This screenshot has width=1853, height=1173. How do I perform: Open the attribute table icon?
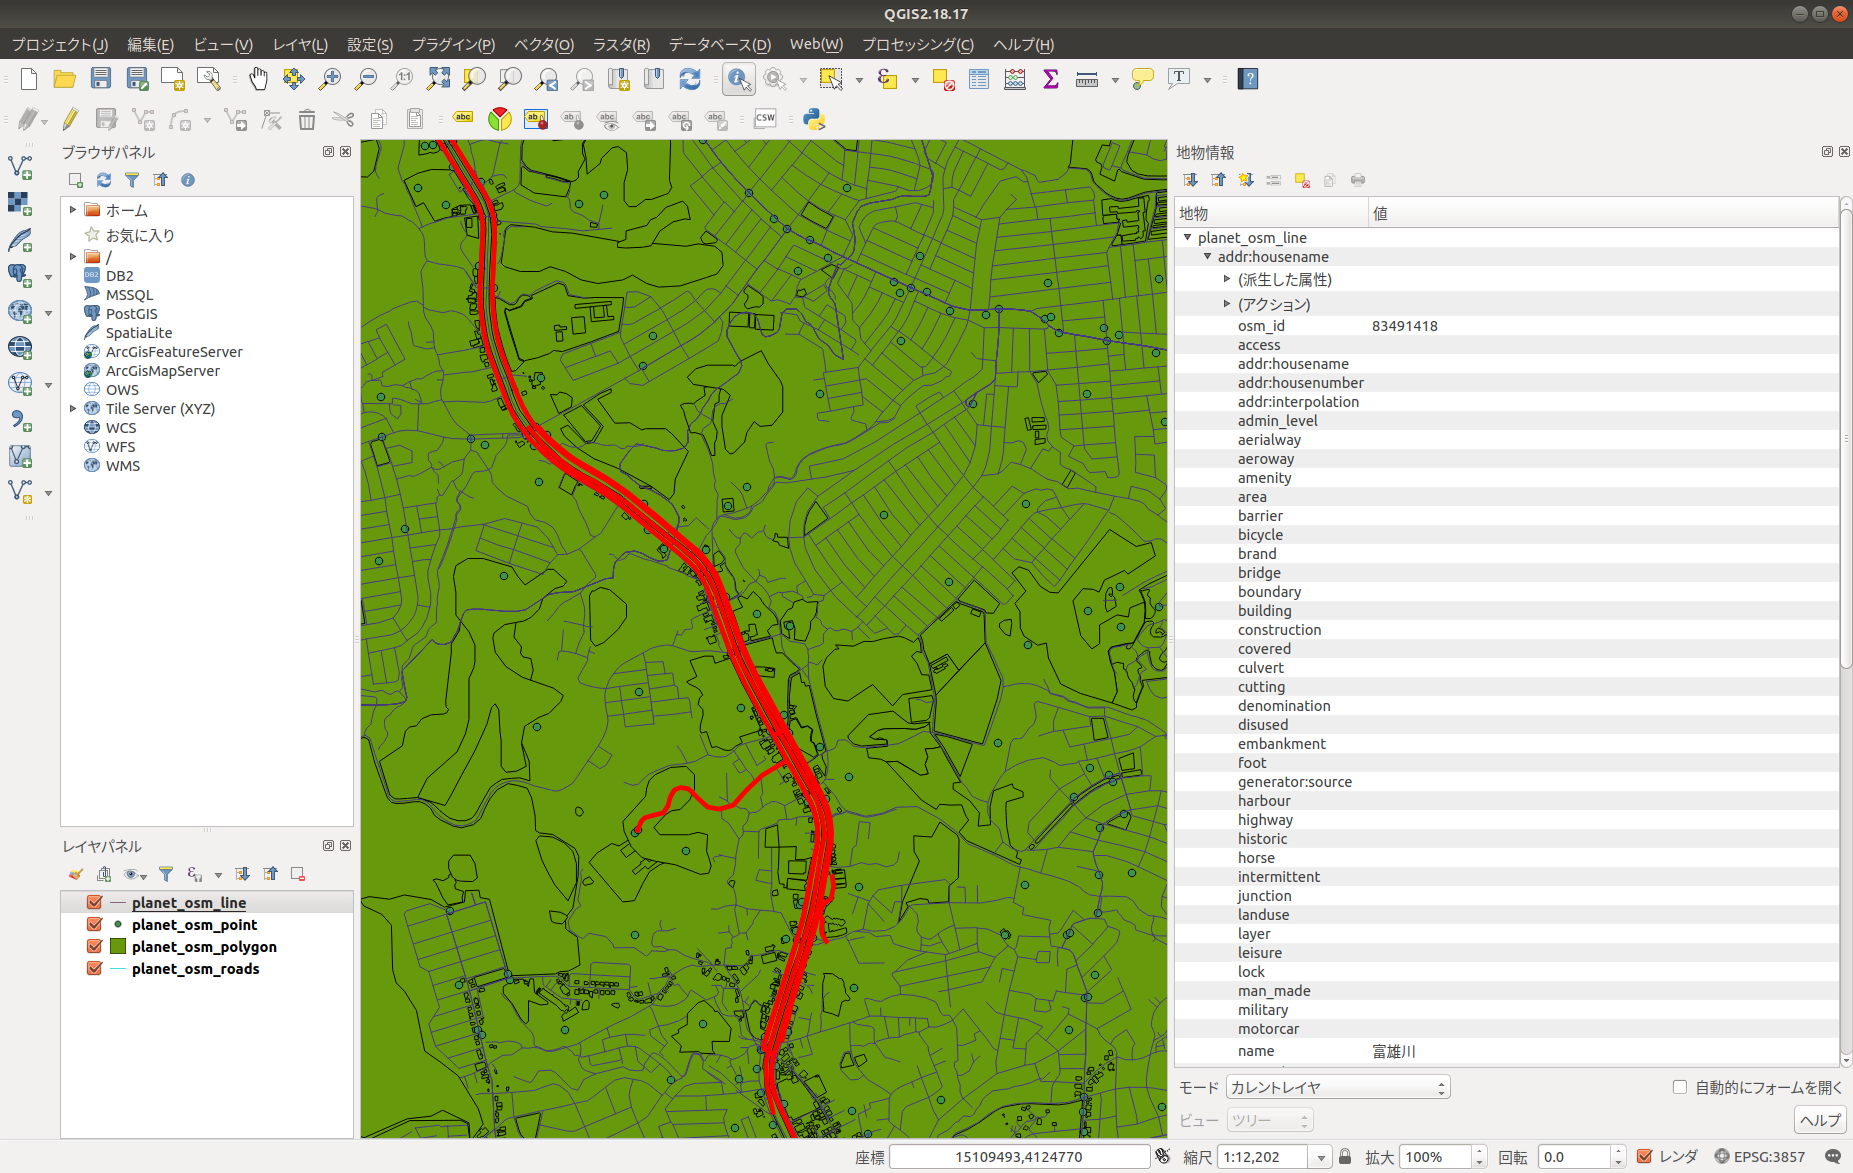tap(979, 79)
